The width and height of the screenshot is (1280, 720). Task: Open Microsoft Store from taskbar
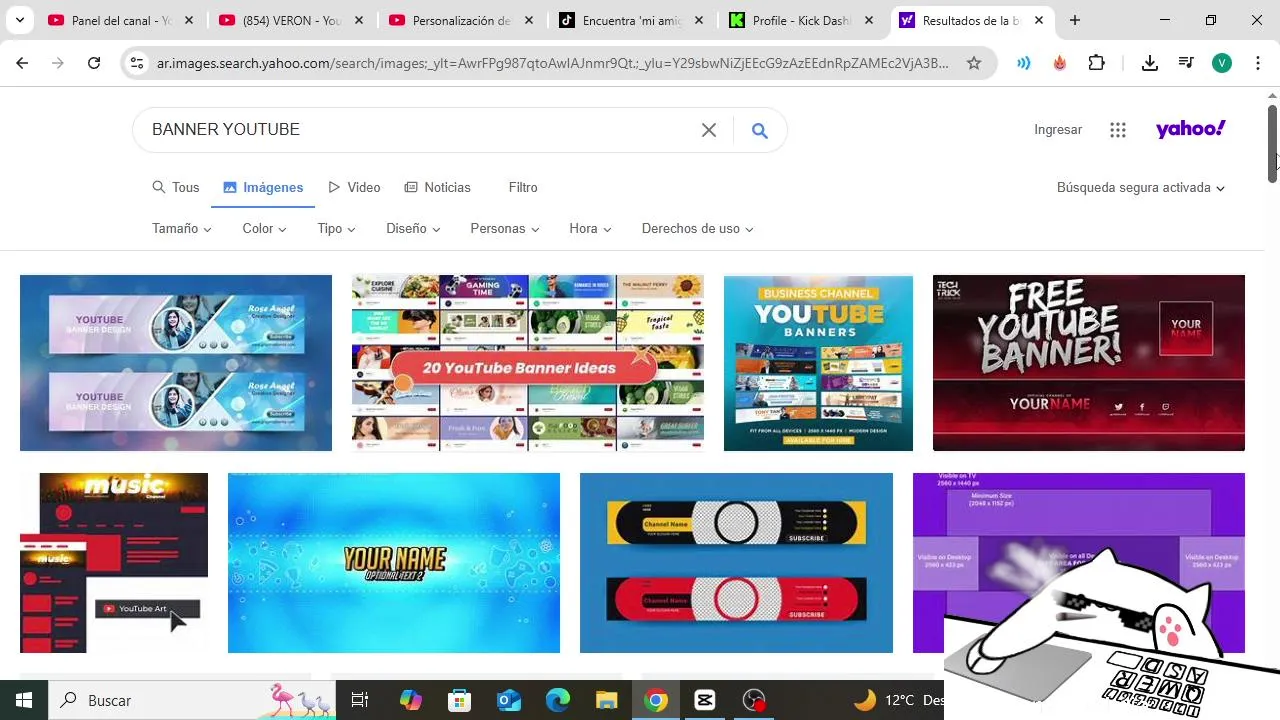[459, 700]
